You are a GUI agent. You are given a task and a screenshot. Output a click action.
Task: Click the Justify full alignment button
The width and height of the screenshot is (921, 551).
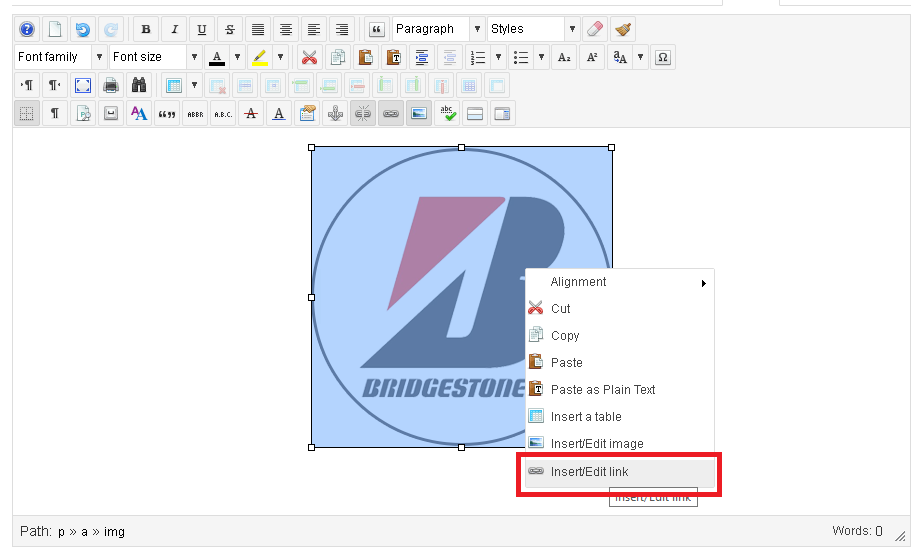[x=258, y=29]
